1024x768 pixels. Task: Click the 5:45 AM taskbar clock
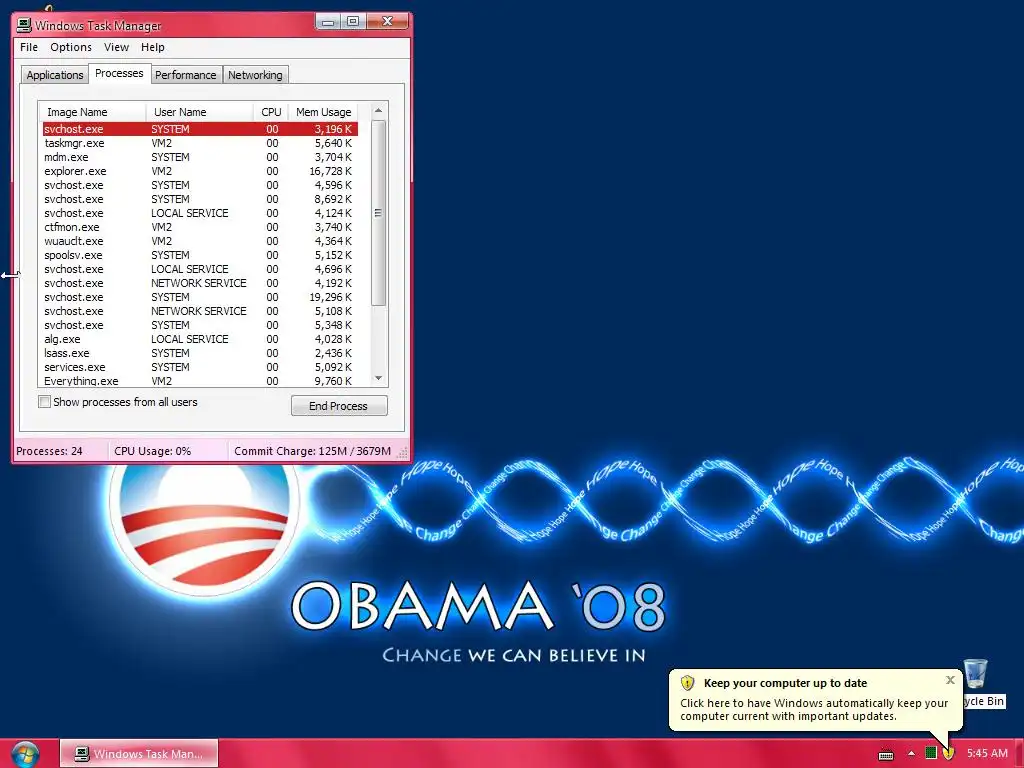tap(987, 753)
